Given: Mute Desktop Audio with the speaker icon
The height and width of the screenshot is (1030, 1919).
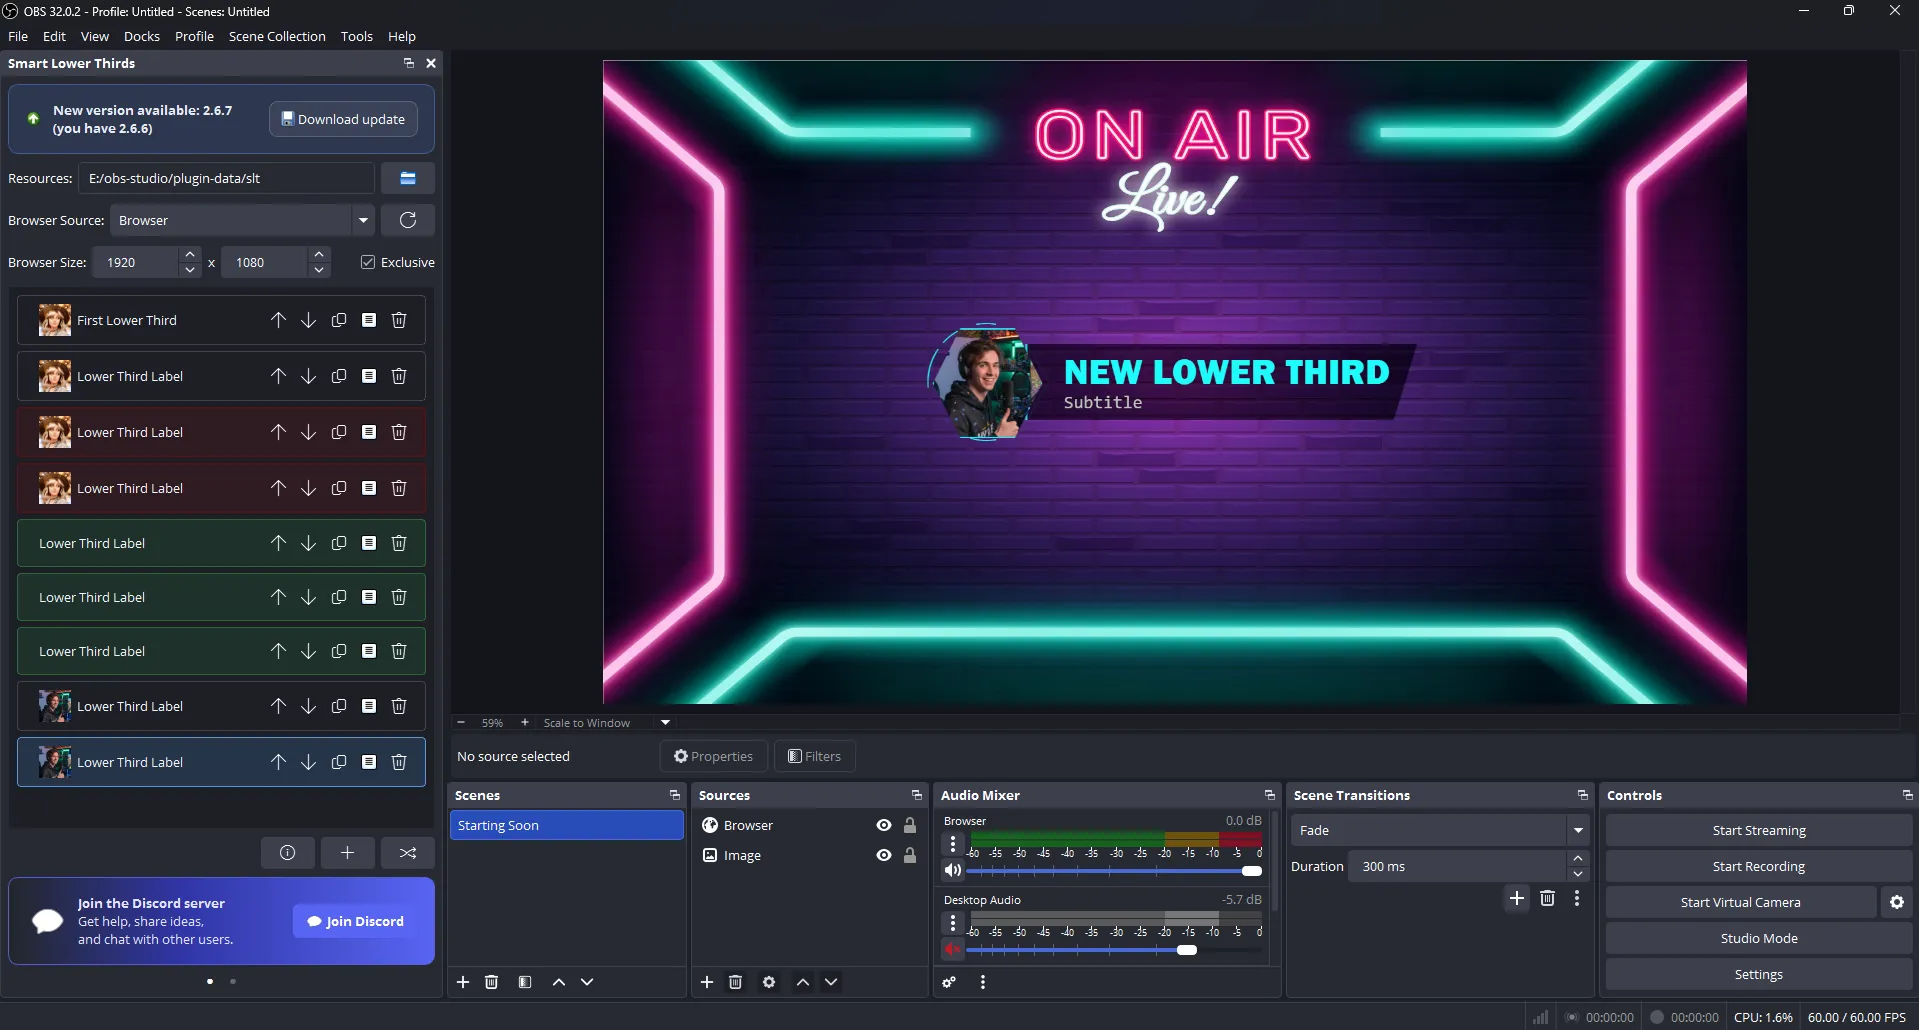Looking at the screenshot, I should (x=952, y=950).
